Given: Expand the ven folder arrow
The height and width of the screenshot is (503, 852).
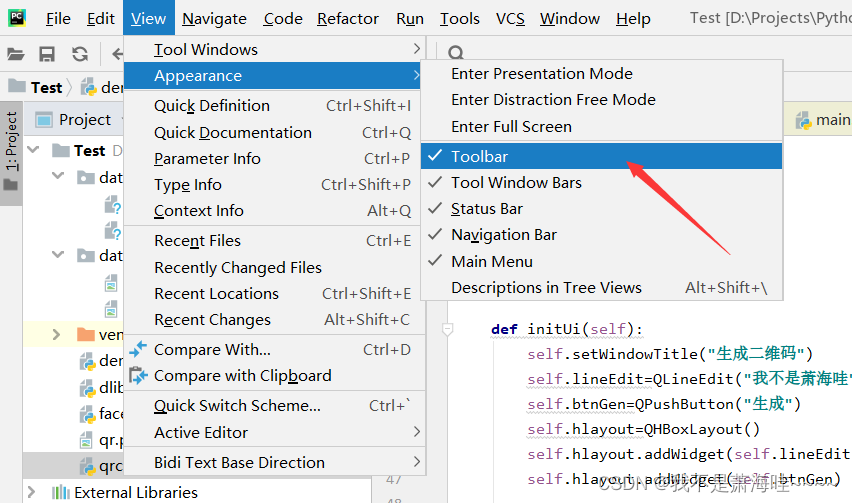Looking at the screenshot, I should 56,334.
